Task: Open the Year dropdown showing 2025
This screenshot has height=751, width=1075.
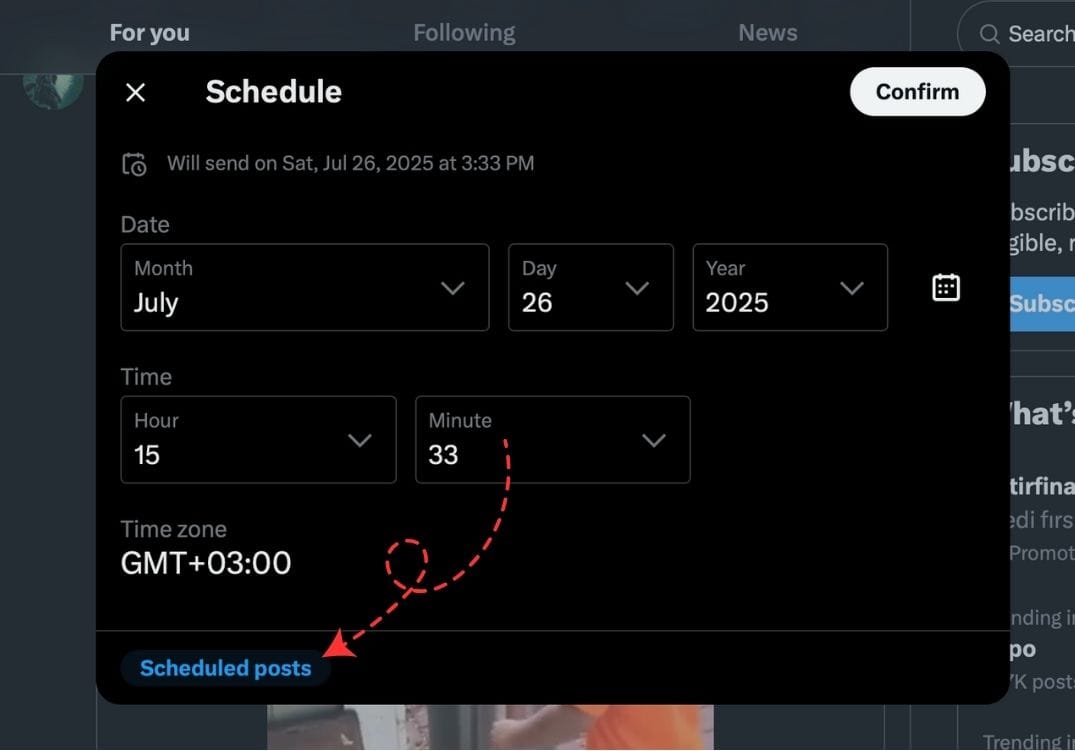Action: 789,287
